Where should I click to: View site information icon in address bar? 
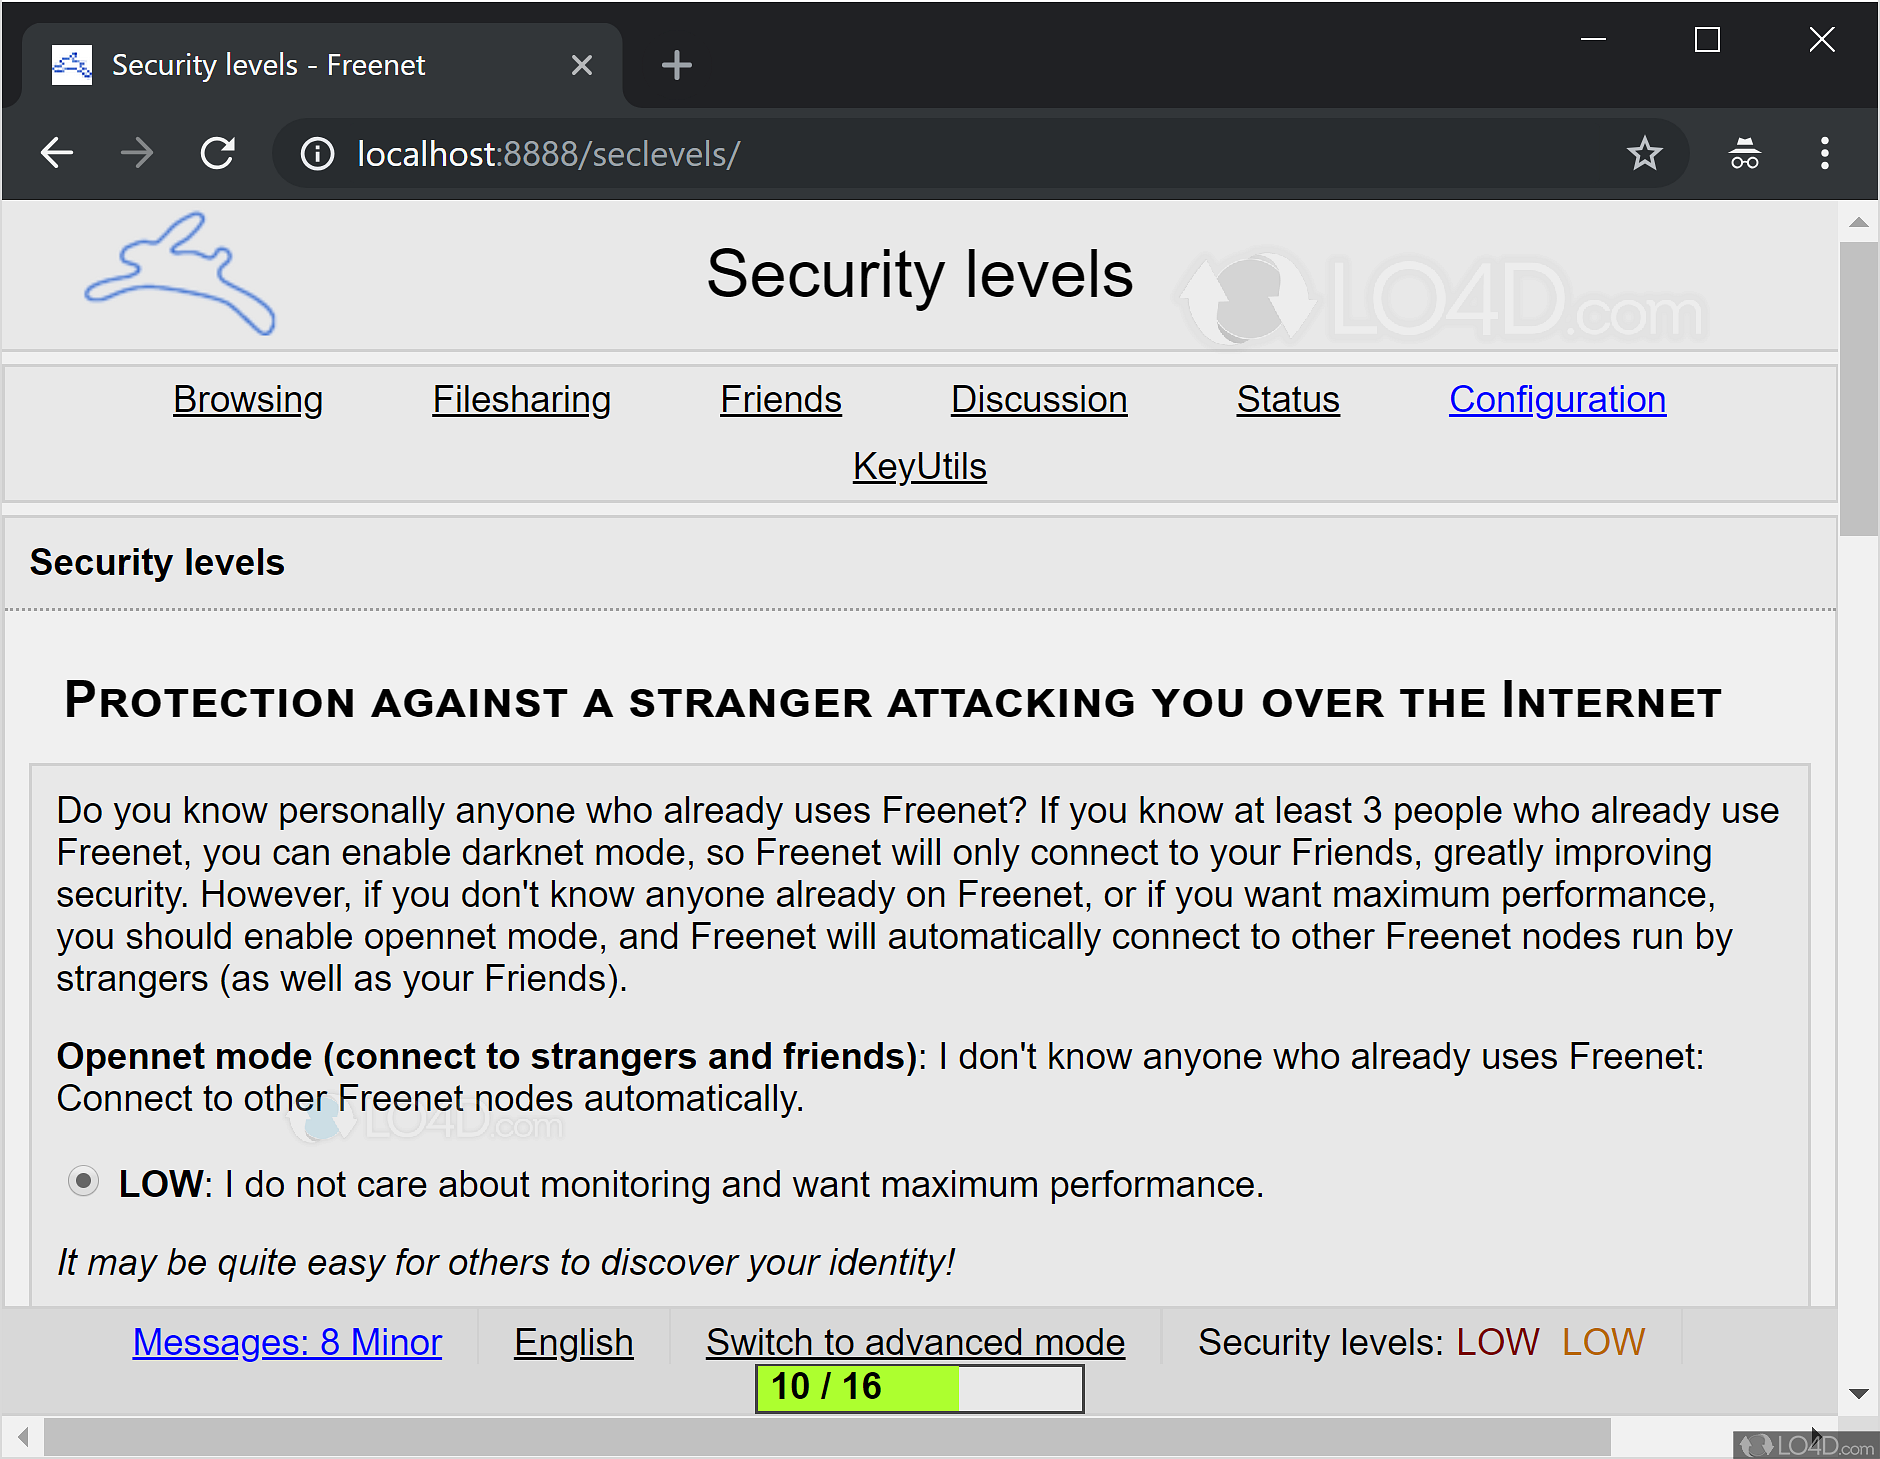pyautogui.click(x=317, y=154)
